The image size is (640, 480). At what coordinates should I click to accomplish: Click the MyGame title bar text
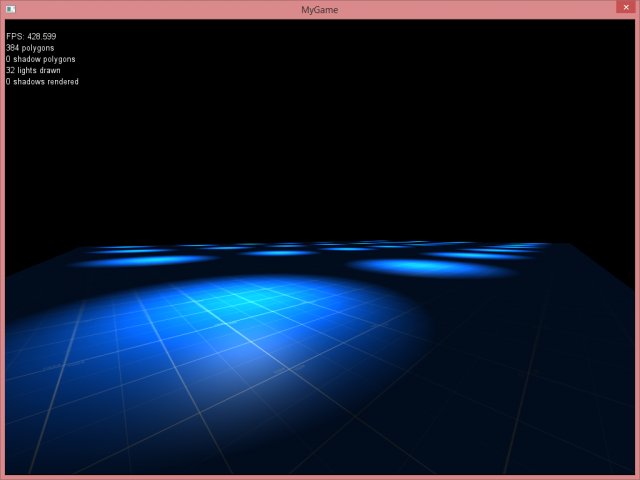pyautogui.click(x=319, y=9)
